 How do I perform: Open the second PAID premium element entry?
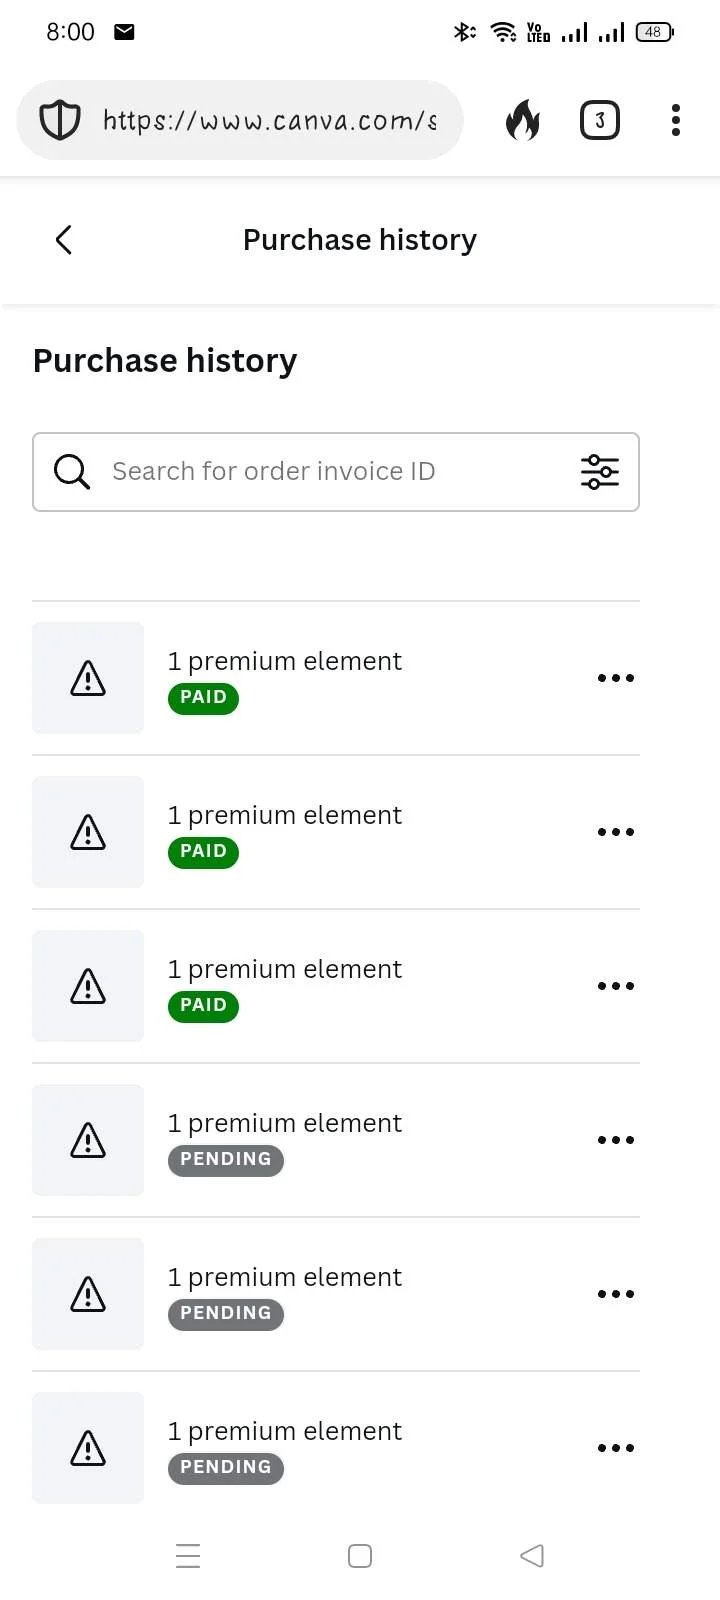pyautogui.click(x=336, y=832)
